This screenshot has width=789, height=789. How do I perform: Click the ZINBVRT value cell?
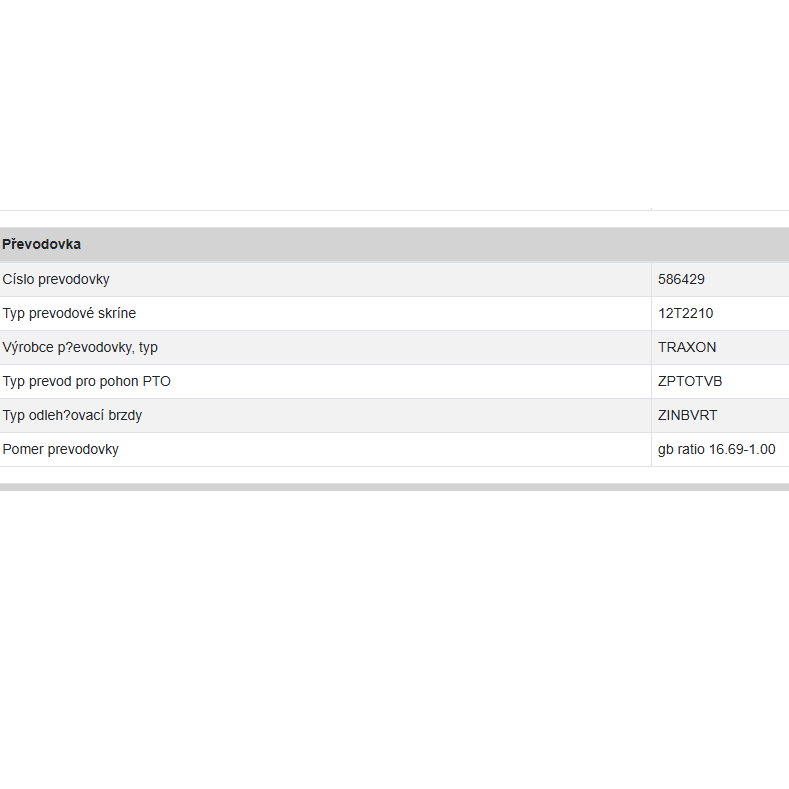coord(688,415)
